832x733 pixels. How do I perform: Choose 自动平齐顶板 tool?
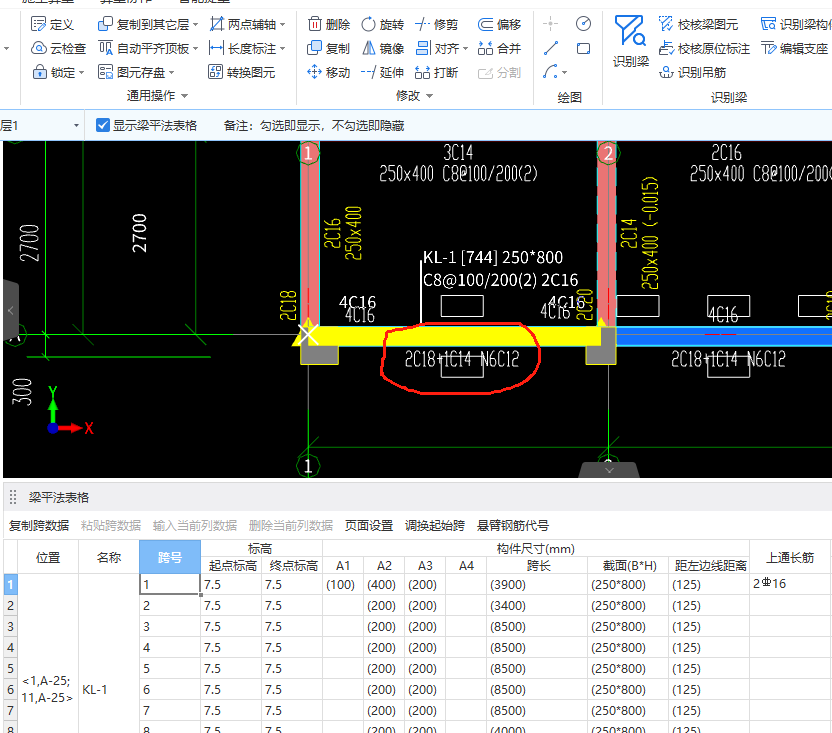tap(143, 48)
